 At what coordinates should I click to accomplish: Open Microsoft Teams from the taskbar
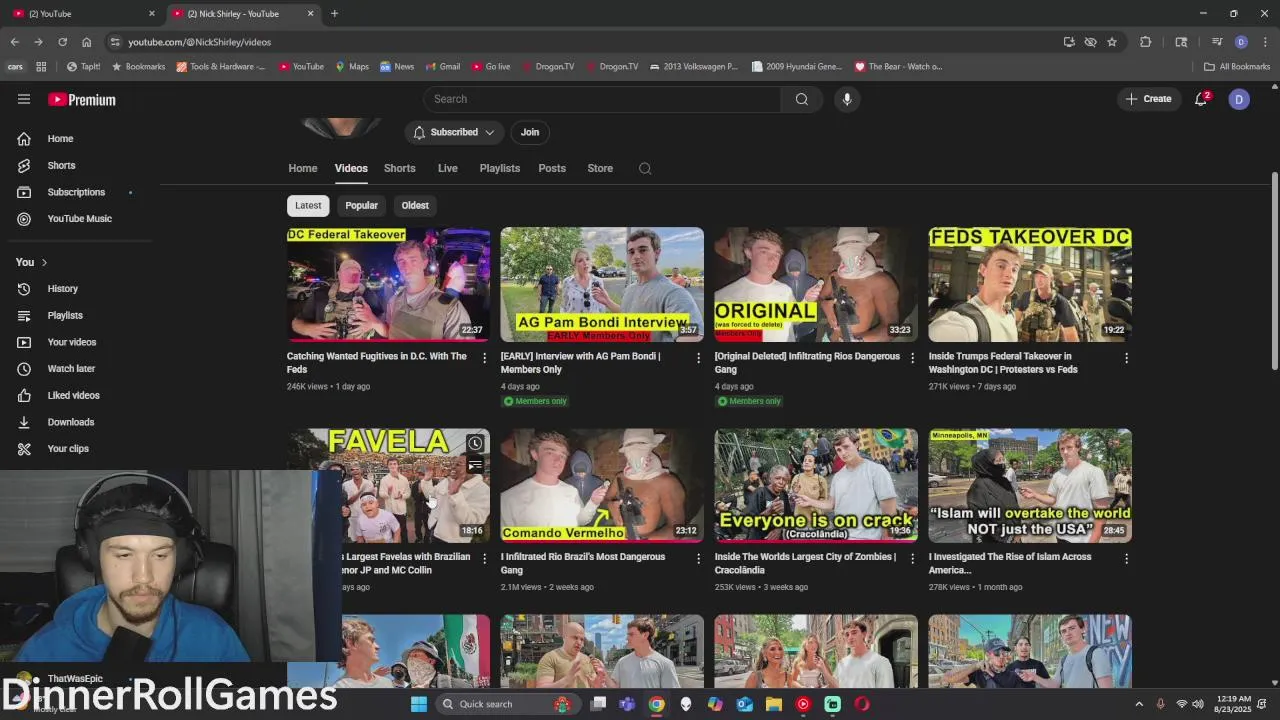click(627, 704)
